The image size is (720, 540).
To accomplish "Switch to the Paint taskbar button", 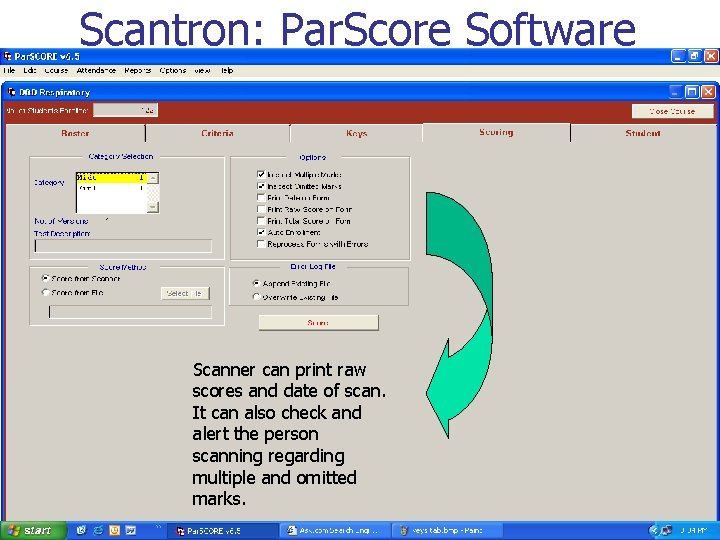I will click(448, 531).
